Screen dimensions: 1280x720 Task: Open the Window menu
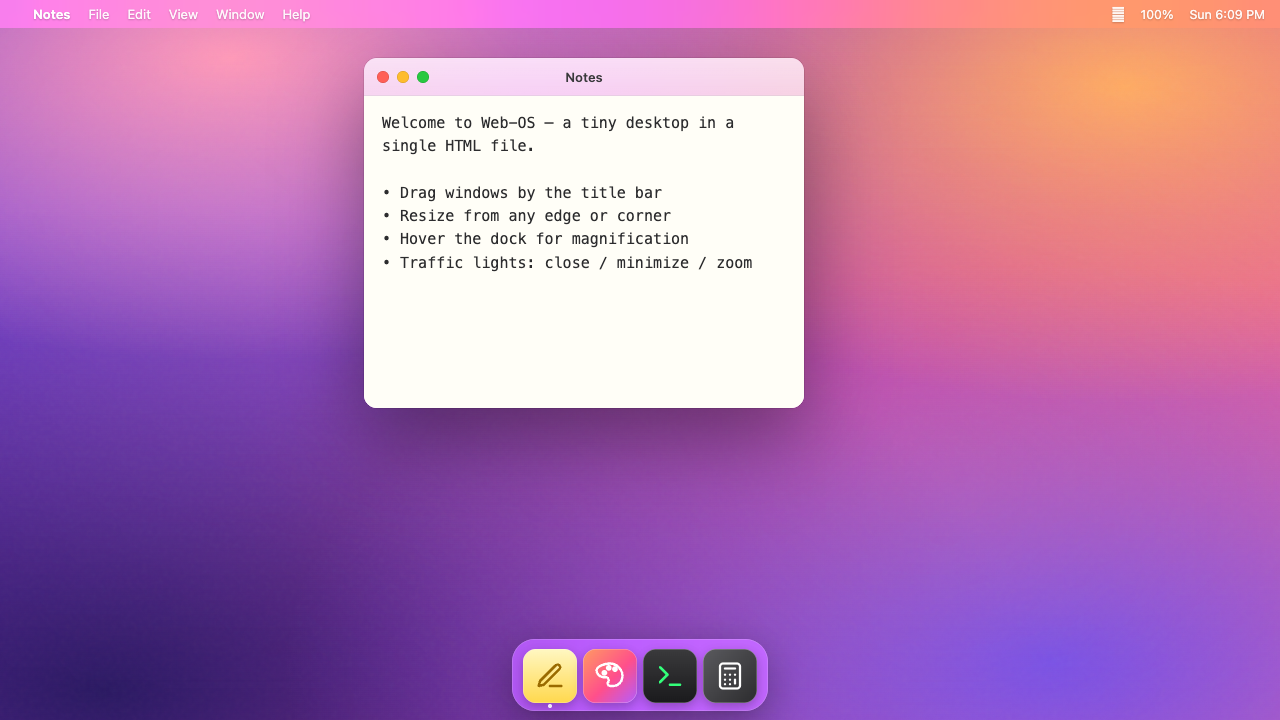pyautogui.click(x=240, y=14)
